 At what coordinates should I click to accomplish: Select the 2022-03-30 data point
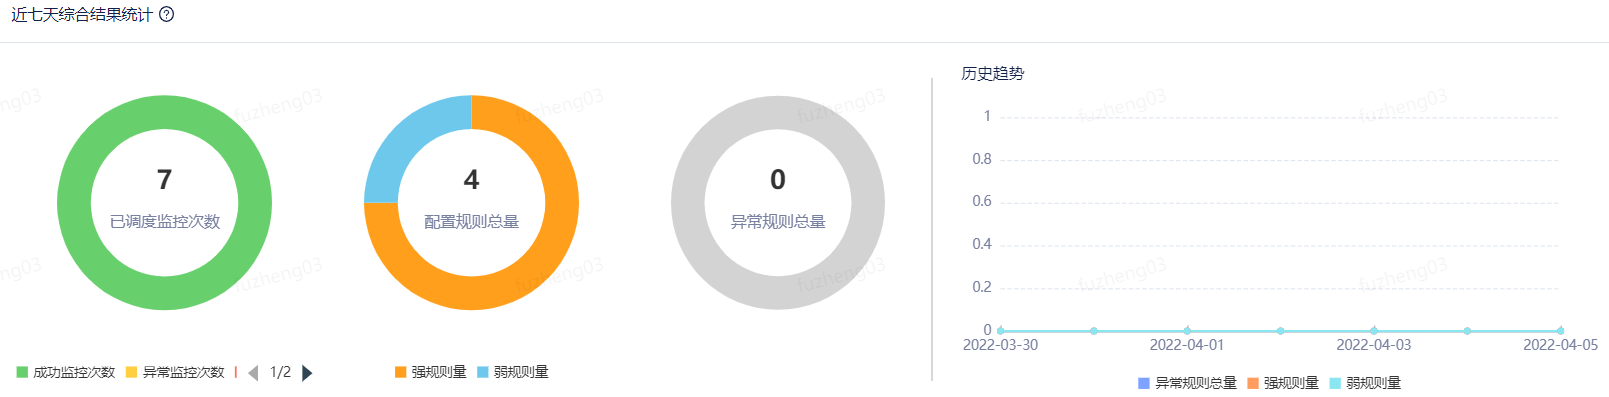[x=1001, y=330]
